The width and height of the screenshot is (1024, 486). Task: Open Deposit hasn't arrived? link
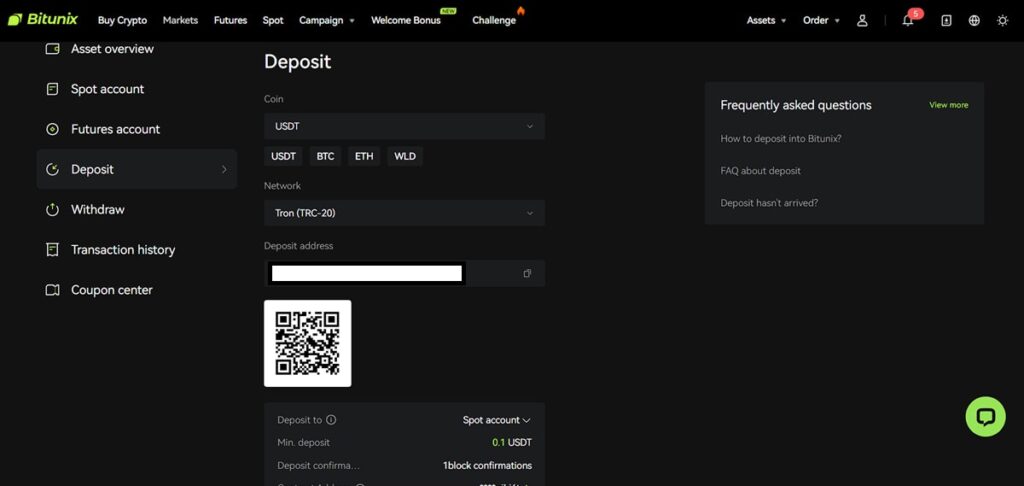(769, 202)
